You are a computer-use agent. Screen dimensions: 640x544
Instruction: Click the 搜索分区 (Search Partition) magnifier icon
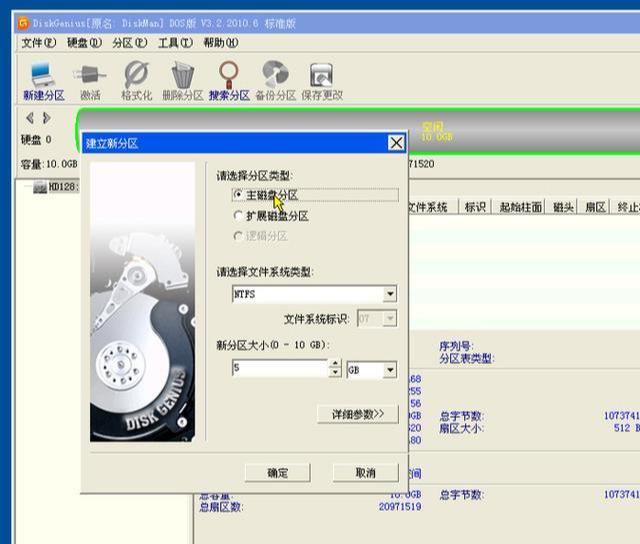coord(229,81)
